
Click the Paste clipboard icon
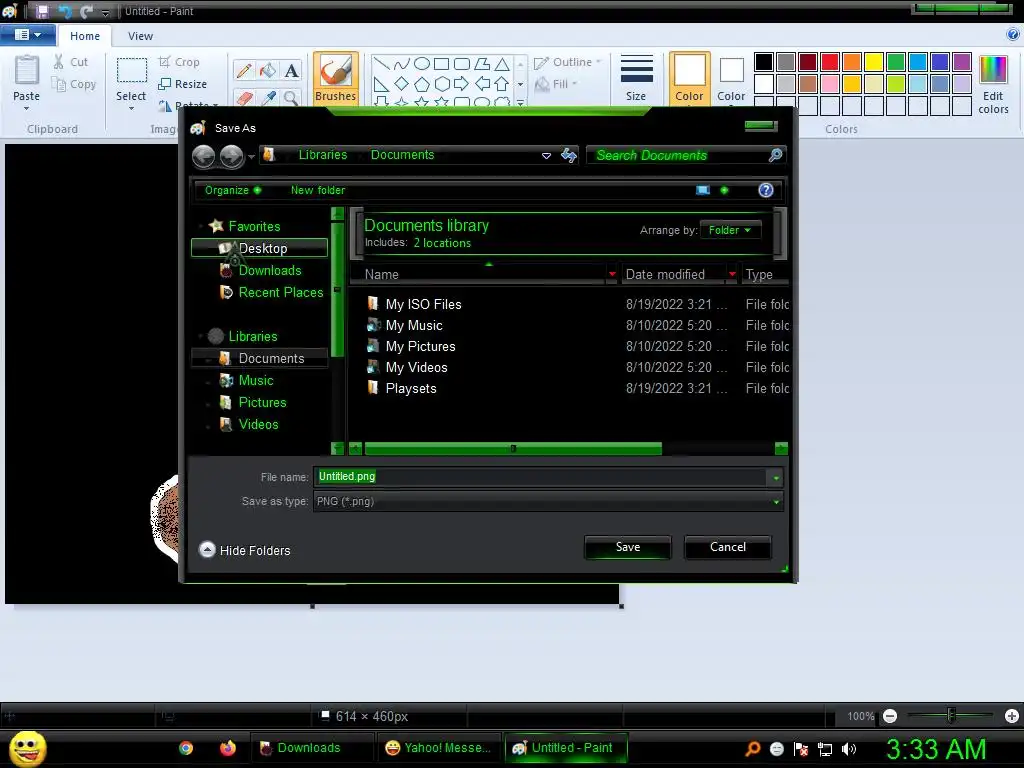(27, 70)
